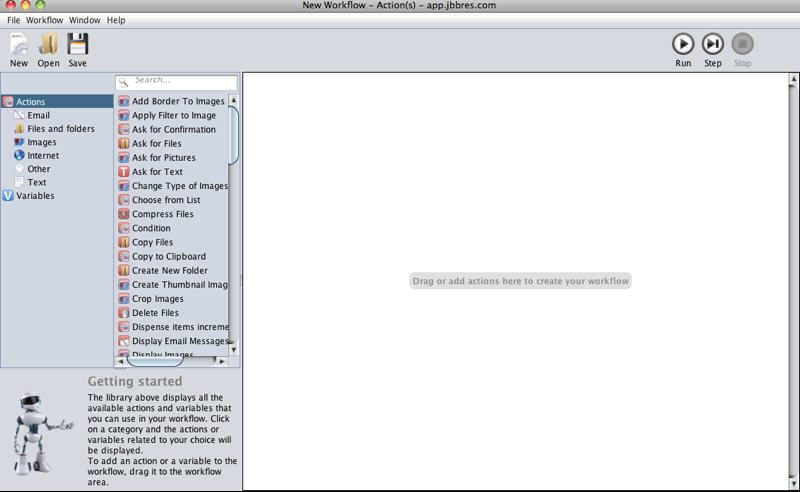The height and width of the screenshot is (492, 800).
Task: Click the action list scroll-up arrow
Action: pos(234,100)
